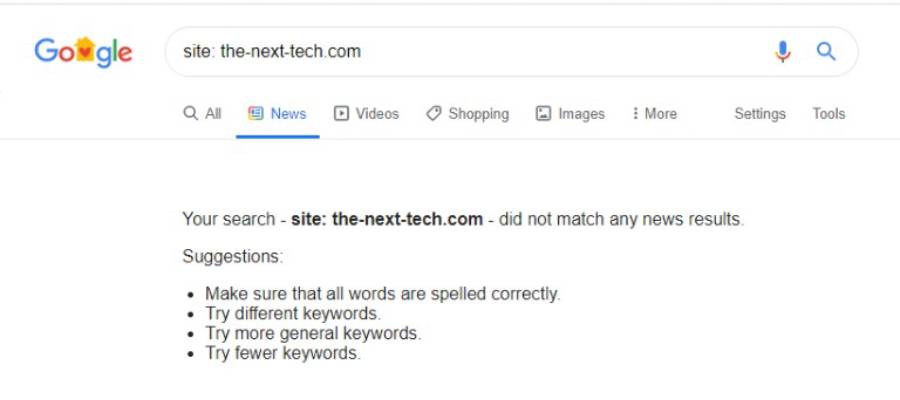Open the More dropdown label

click(661, 114)
